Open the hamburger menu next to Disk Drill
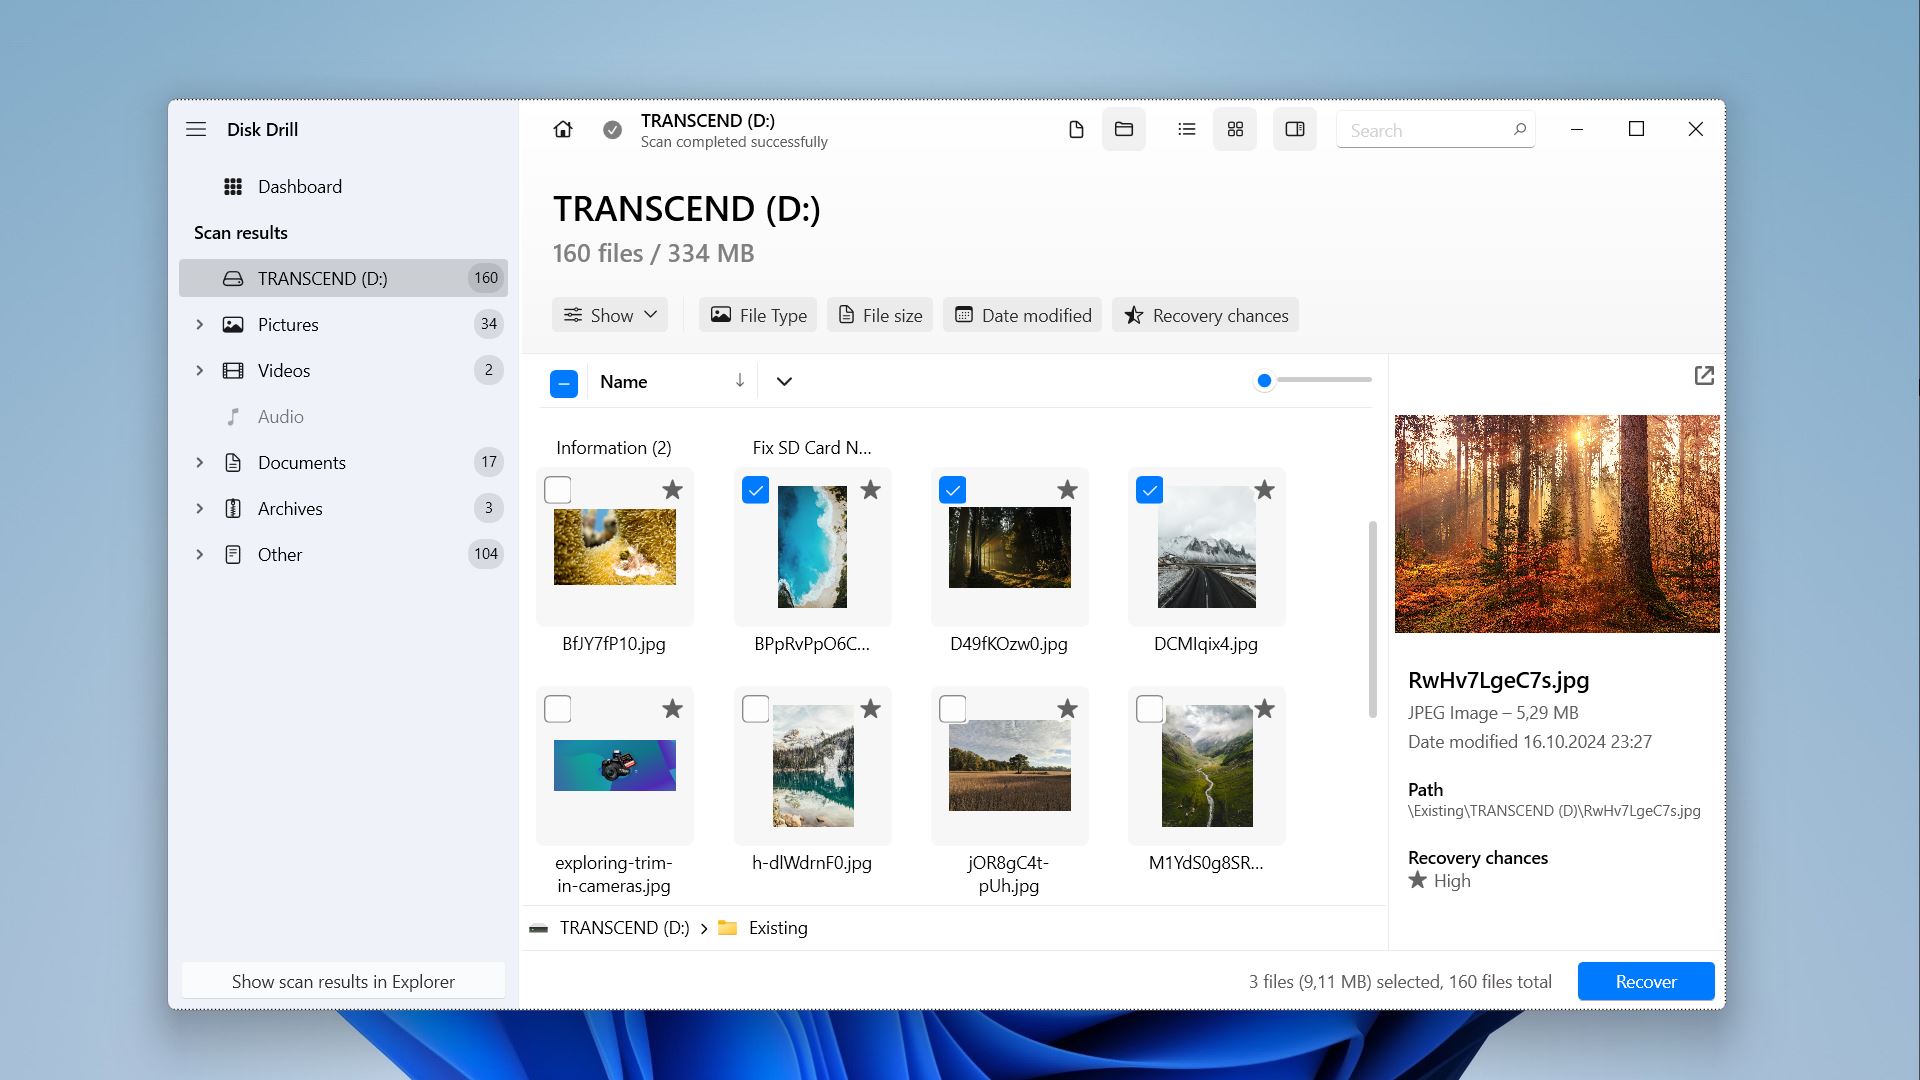Image resolution: width=1920 pixels, height=1080 pixels. click(x=196, y=129)
